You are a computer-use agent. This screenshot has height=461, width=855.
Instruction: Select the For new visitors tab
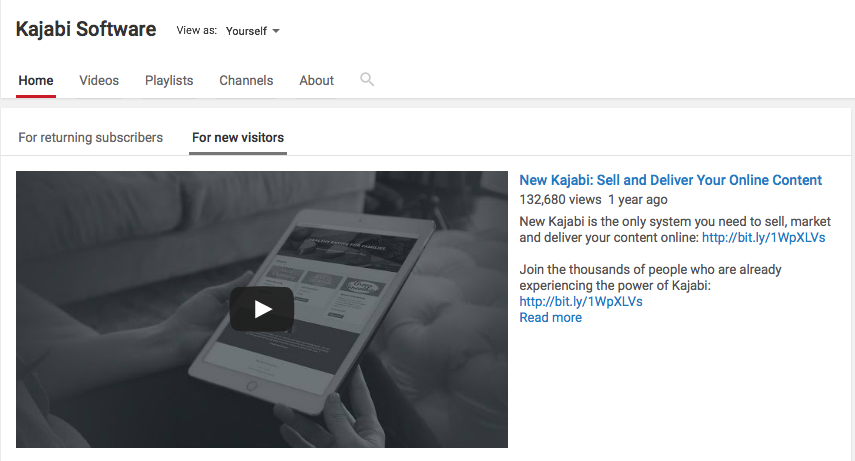coord(238,137)
